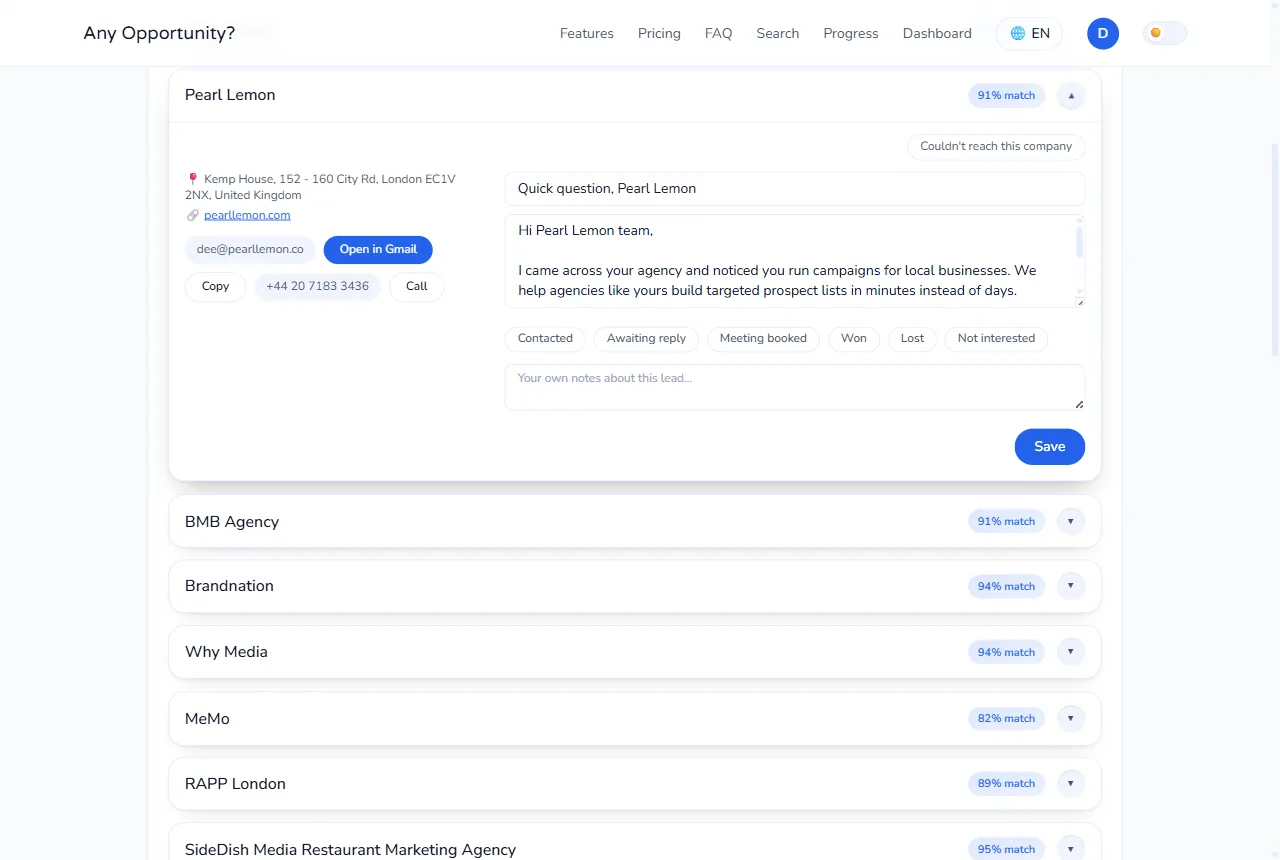Open the D user avatar

tap(1103, 33)
